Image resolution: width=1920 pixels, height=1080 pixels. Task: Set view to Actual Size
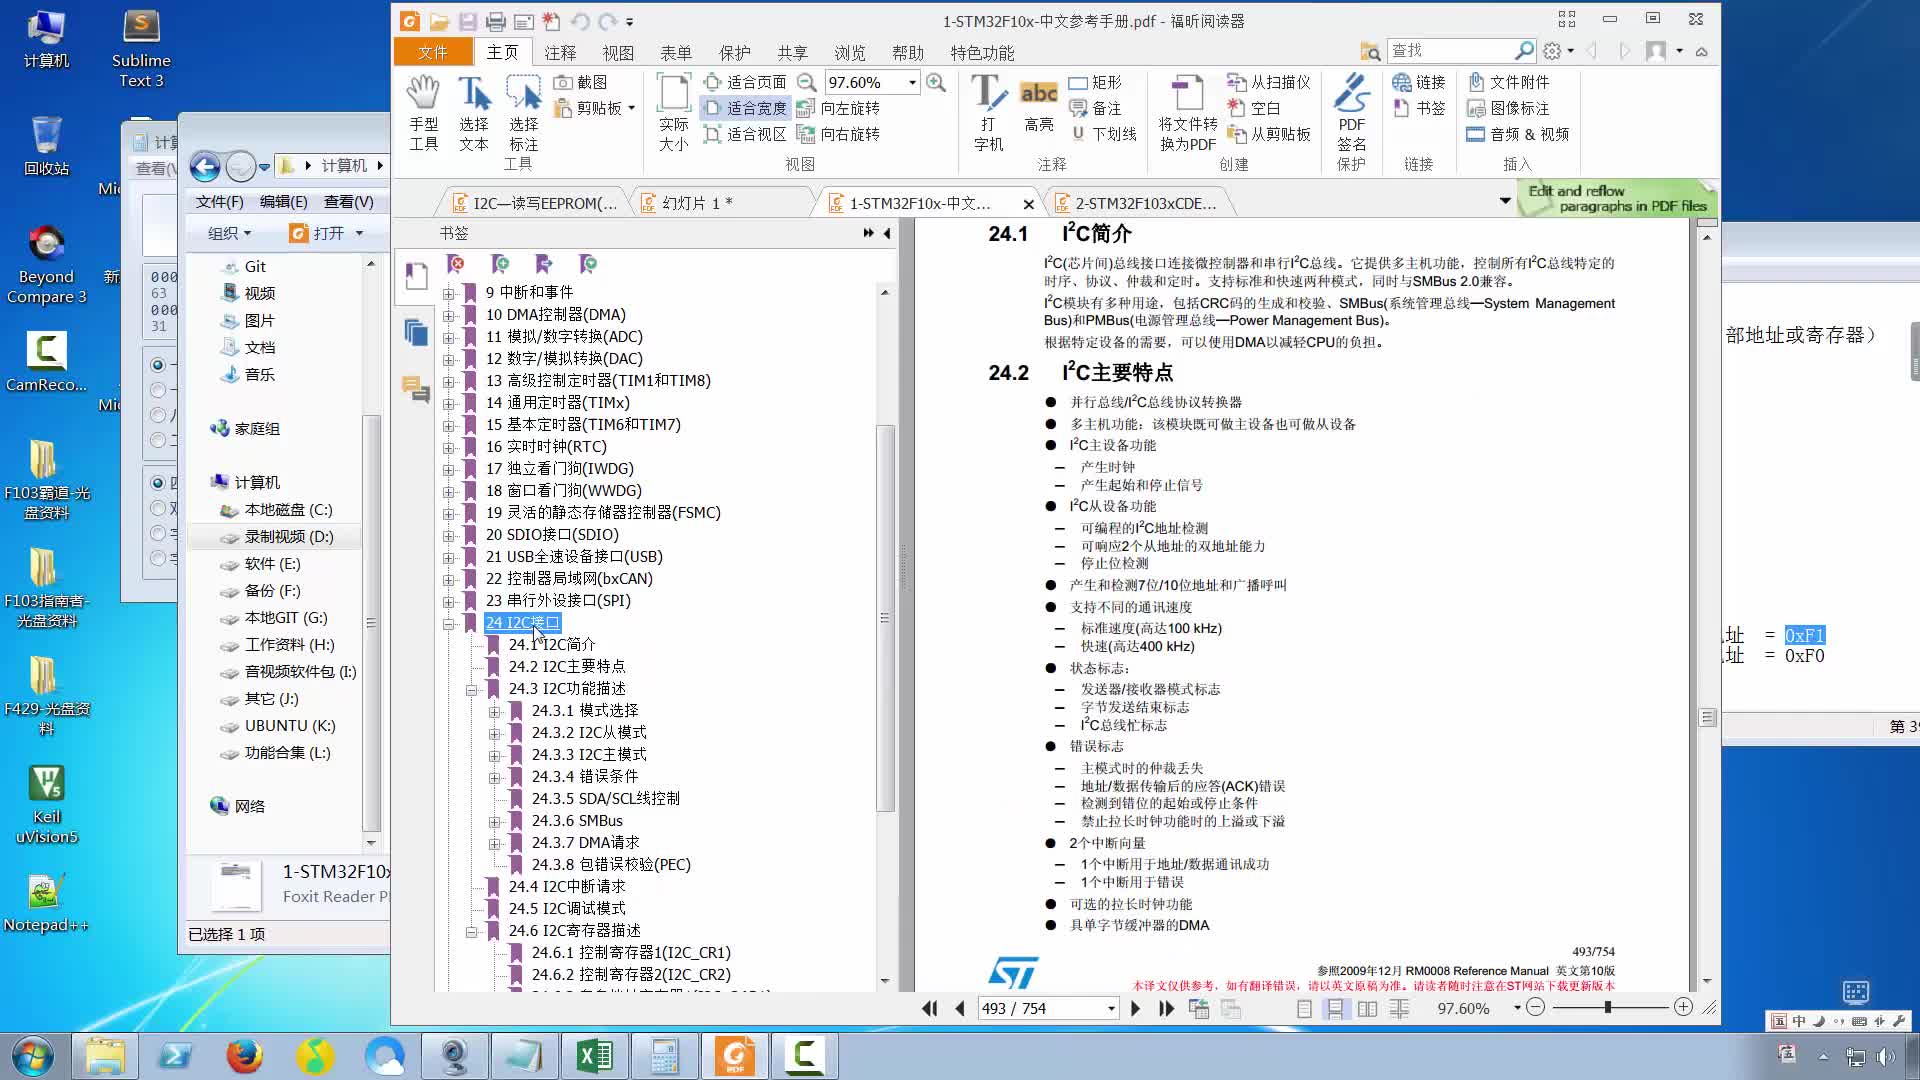673,112
